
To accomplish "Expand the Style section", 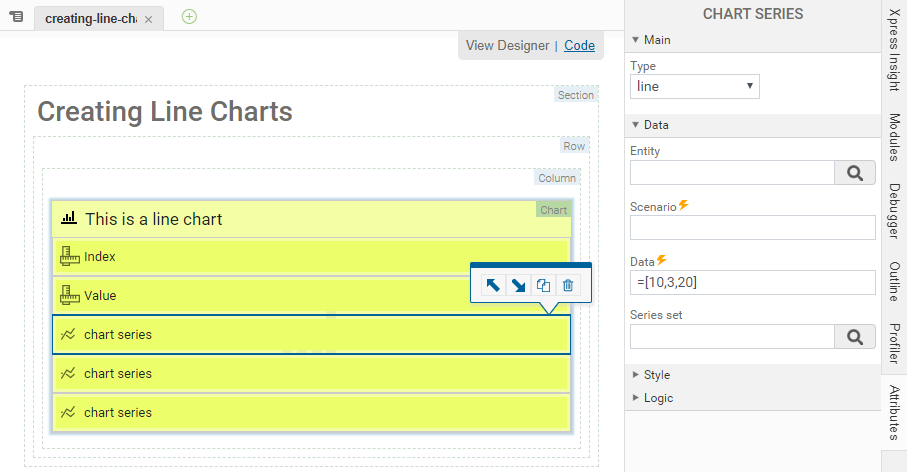I will (656, 375).
